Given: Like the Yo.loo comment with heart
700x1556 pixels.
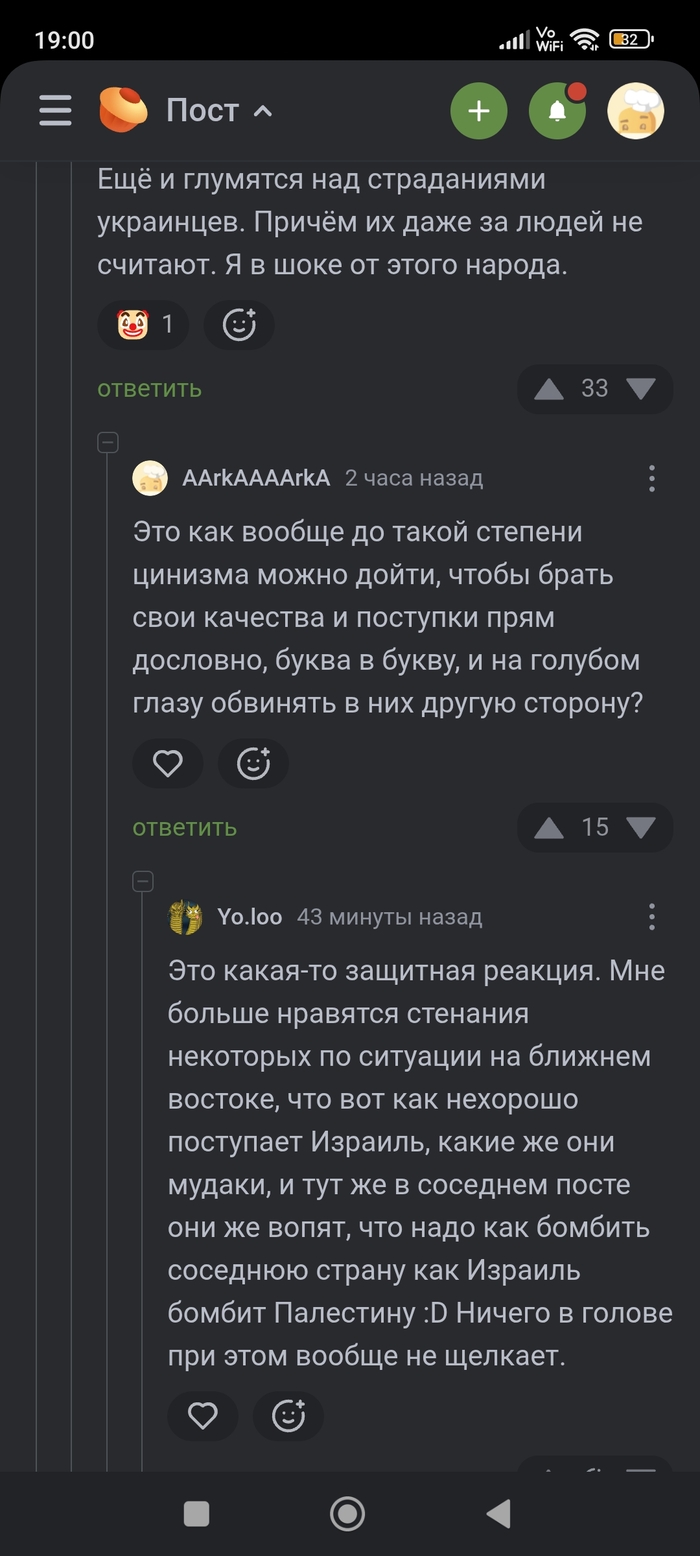Looking at the screenshot, I should tap(203, 1415).
